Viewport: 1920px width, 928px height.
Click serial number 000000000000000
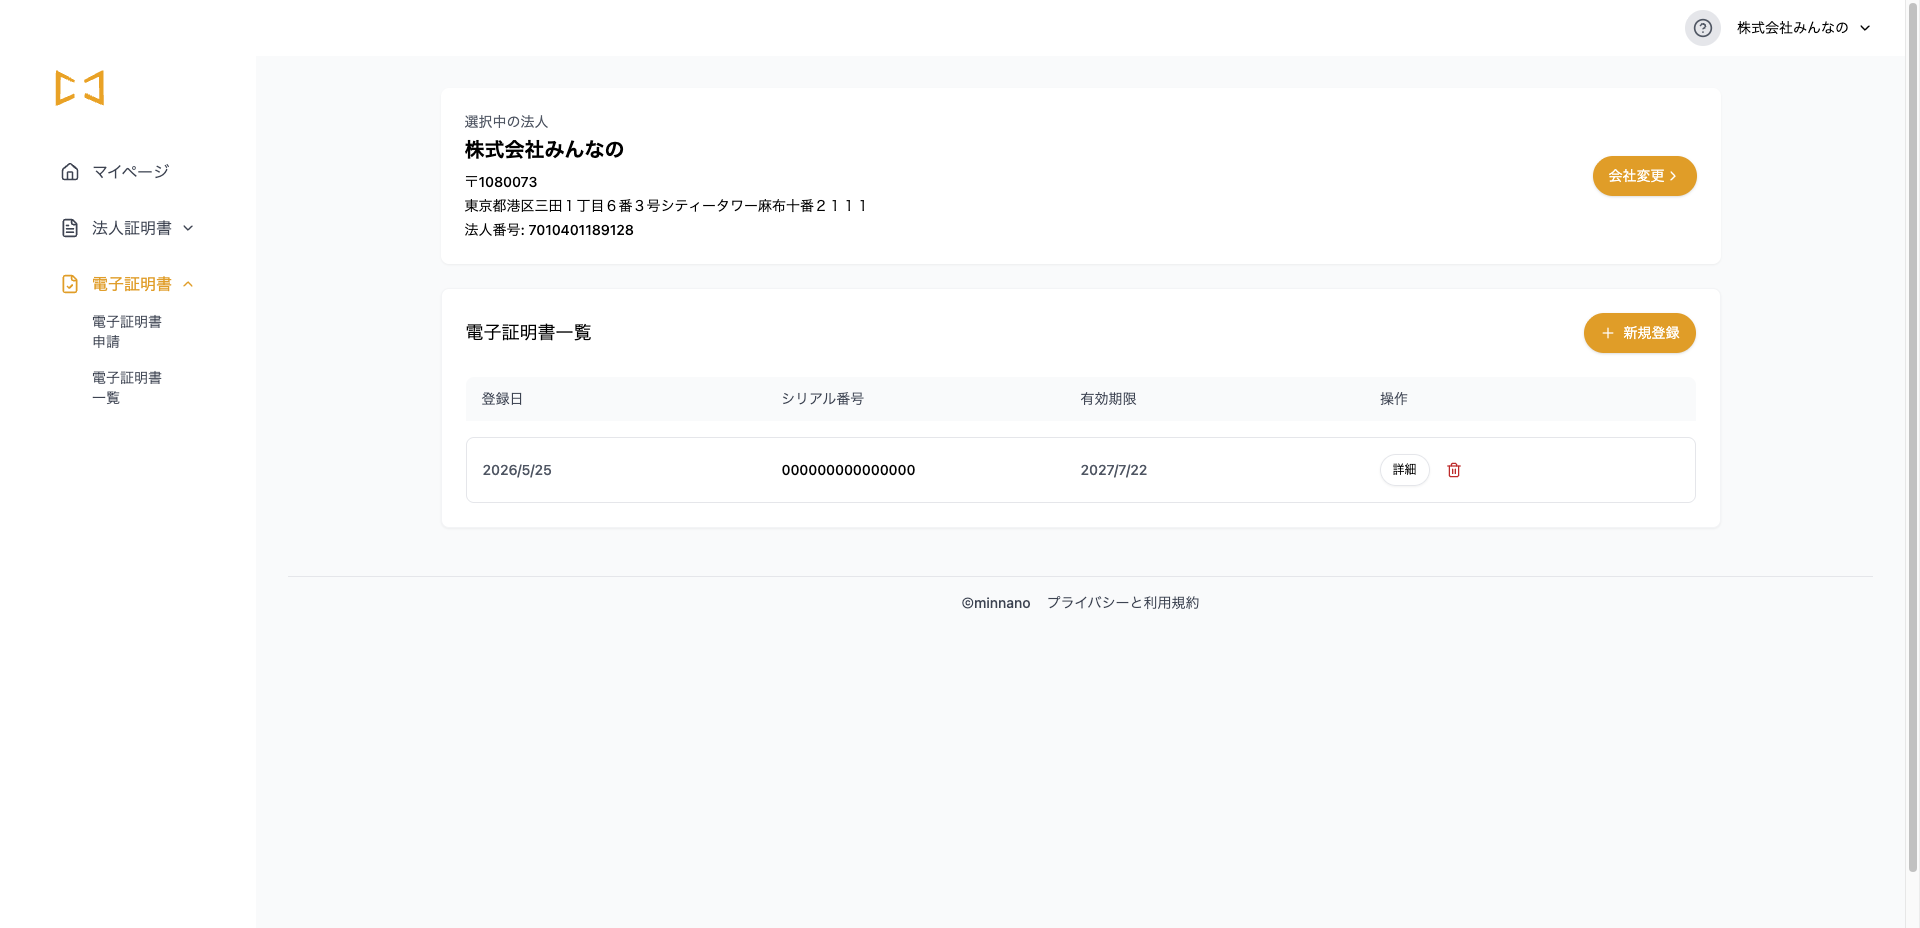coord(848,470)
